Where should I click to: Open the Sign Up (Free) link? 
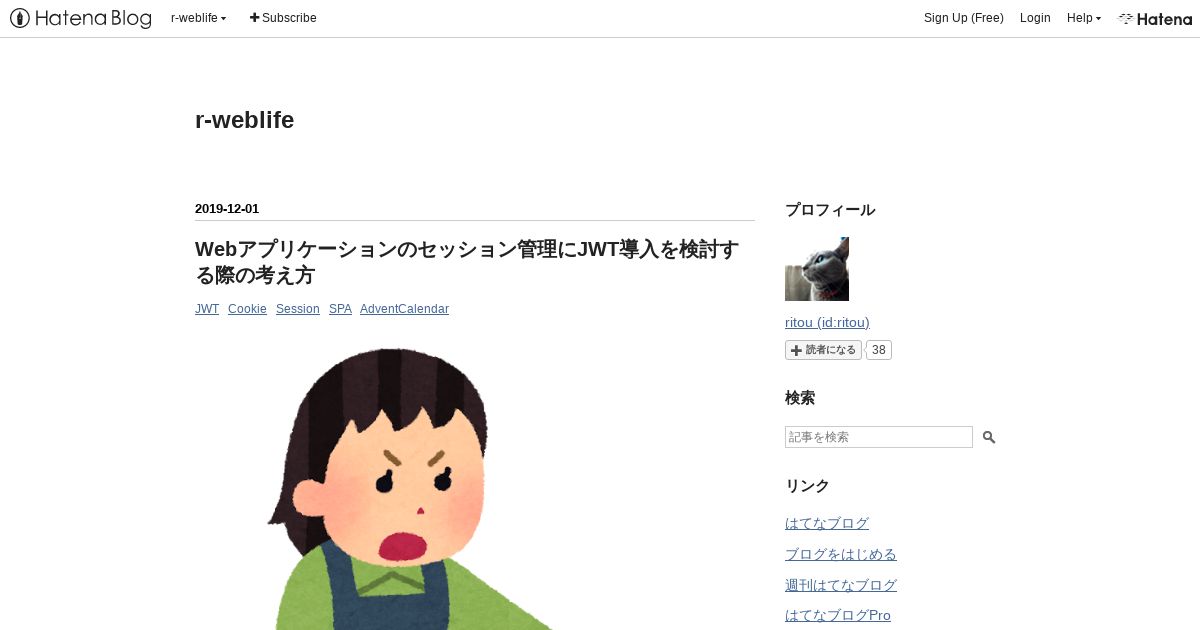click(964, 18)
